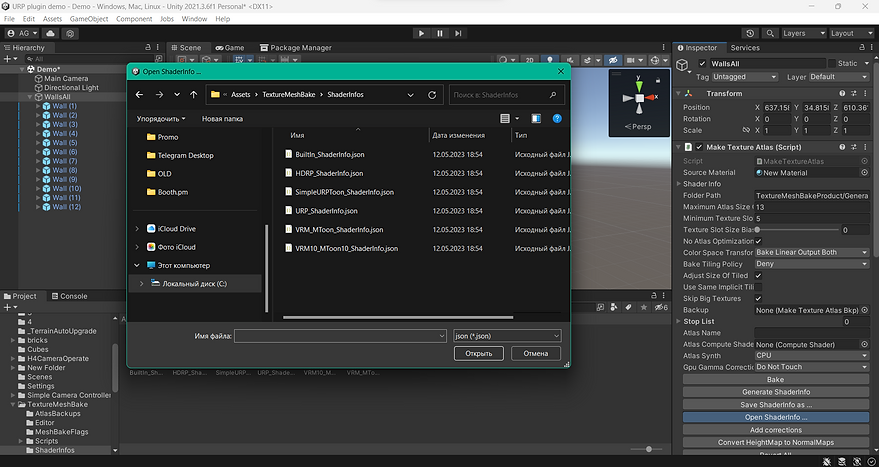Click the Открыть button in dialog
The width and height of the screenshot is (879, 467).
[478, 353]
